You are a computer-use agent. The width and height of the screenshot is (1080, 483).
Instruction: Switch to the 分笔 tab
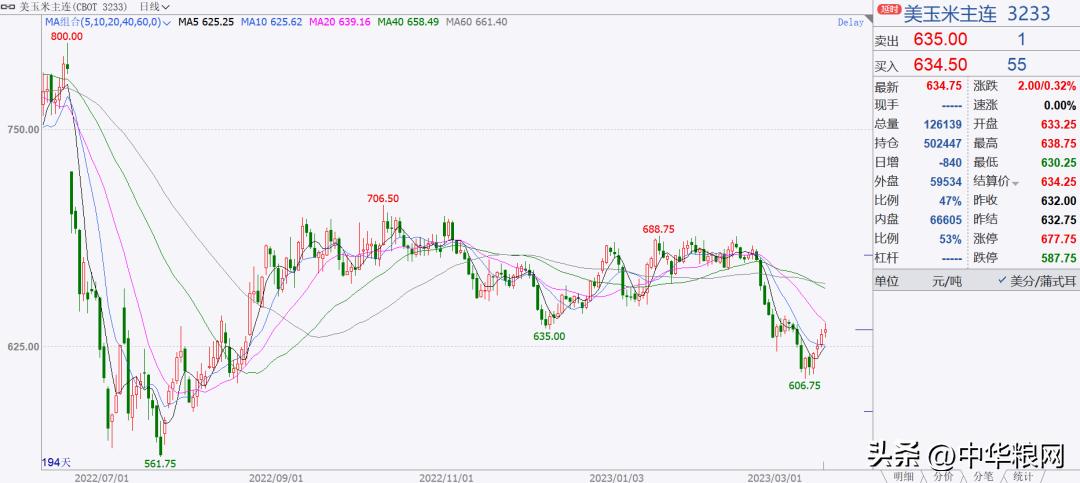pos(984,476)
